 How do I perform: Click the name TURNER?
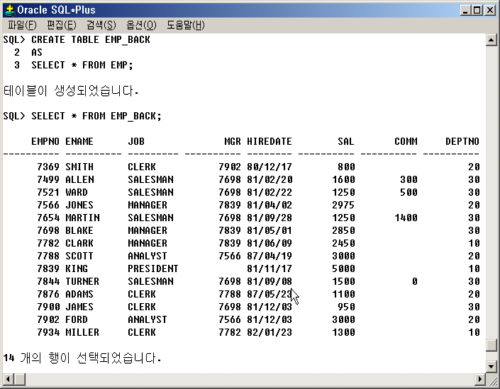82,281
